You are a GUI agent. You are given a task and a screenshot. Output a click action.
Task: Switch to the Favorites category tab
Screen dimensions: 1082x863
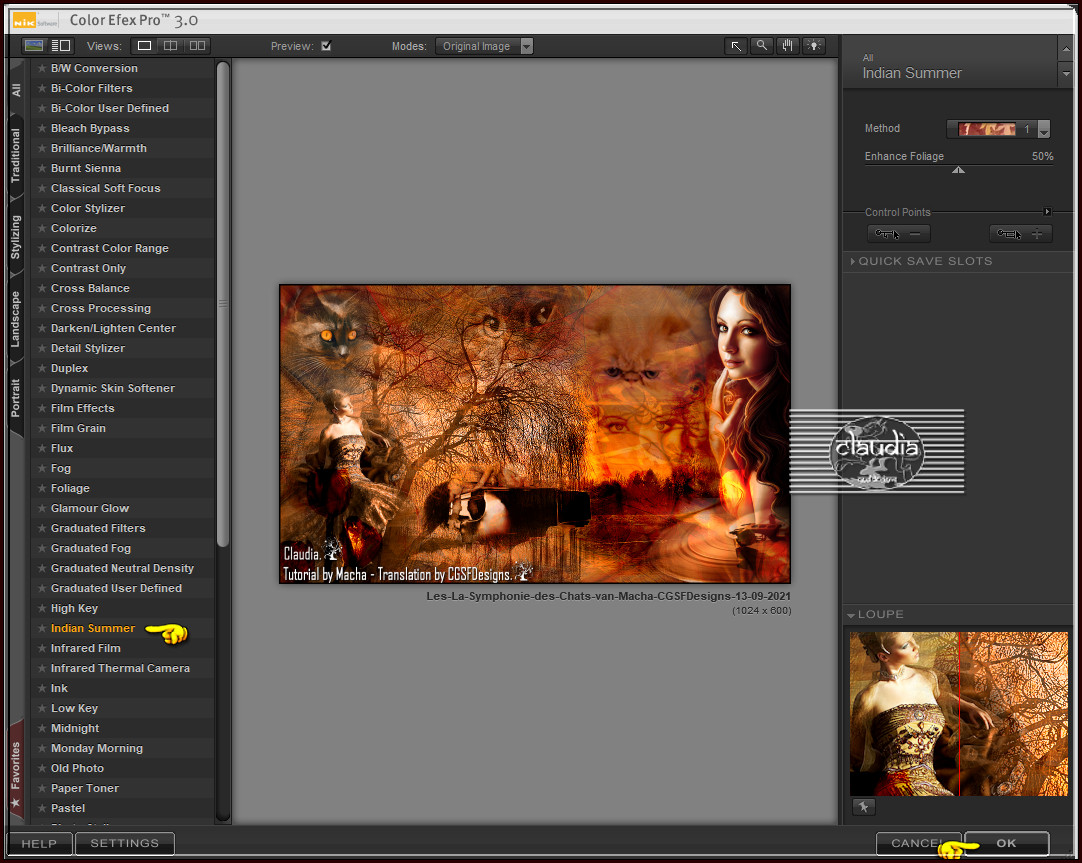tap(16, 772)
